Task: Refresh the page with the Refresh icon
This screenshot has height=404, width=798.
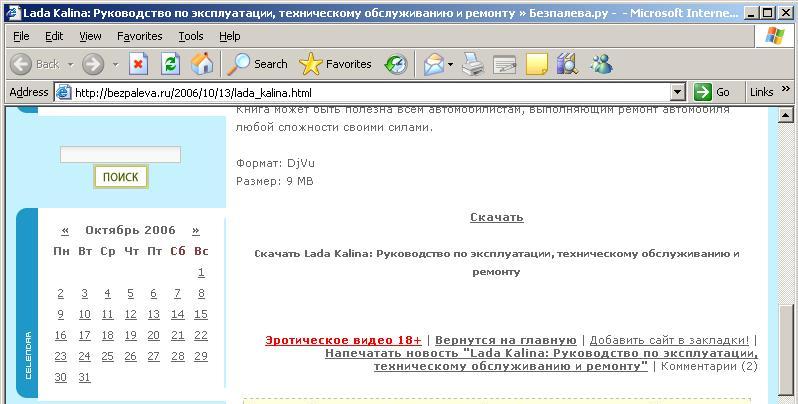Action: coord(170,64)
